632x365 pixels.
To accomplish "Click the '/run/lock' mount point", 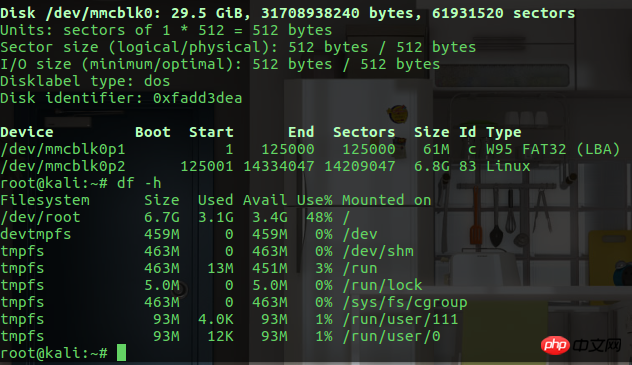I will click(382, 285).
